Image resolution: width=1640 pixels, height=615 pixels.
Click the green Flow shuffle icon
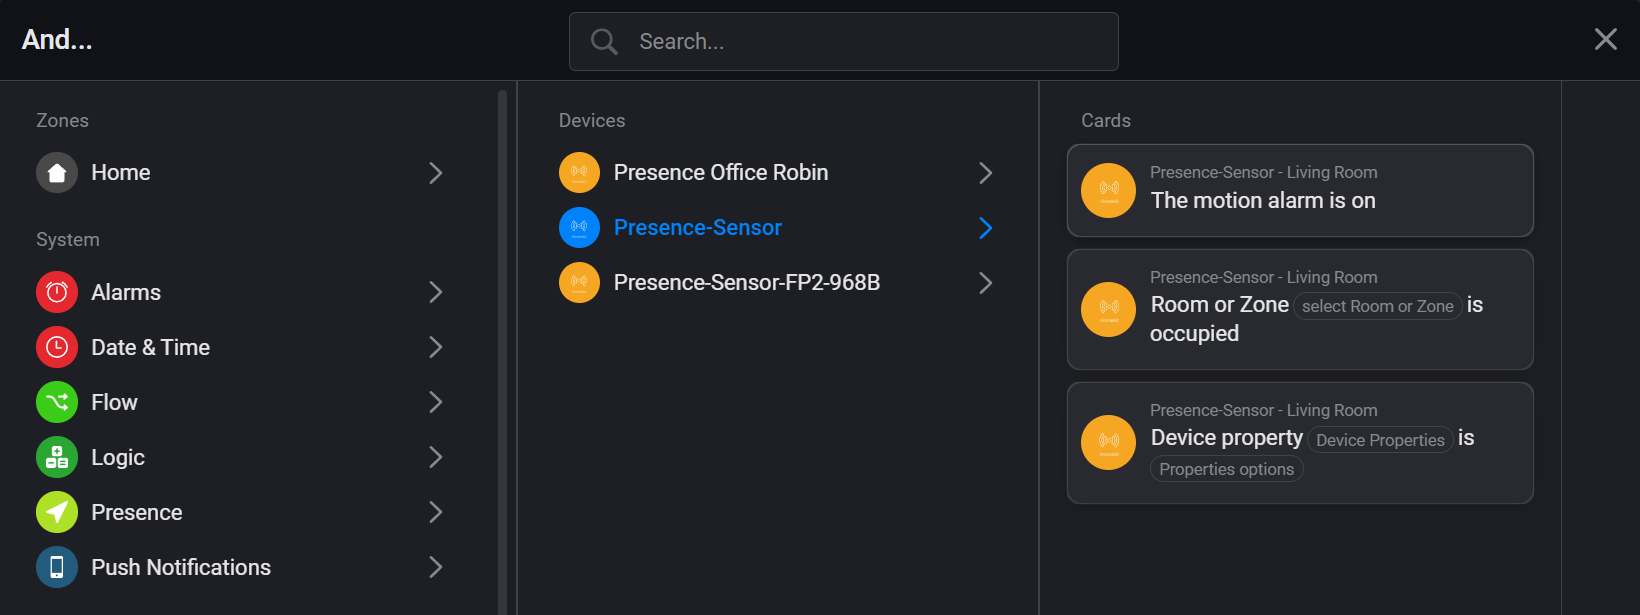[x=57, y=402]
